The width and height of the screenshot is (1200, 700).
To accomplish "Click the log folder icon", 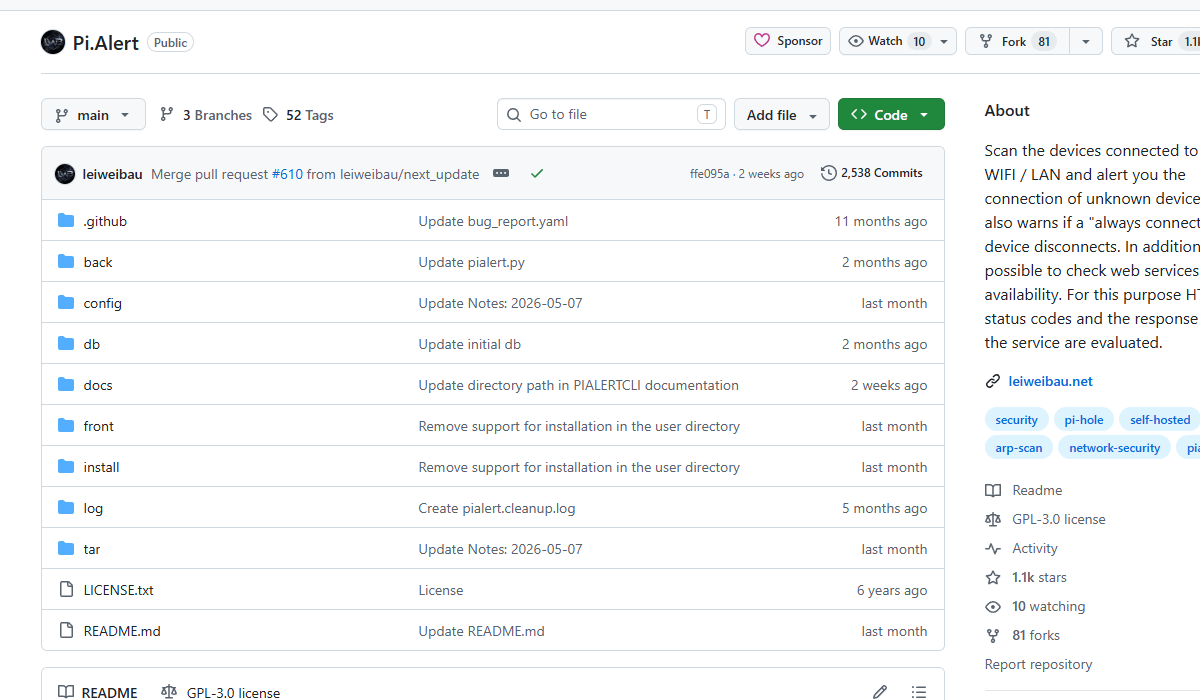I will [x=66, y=508].
